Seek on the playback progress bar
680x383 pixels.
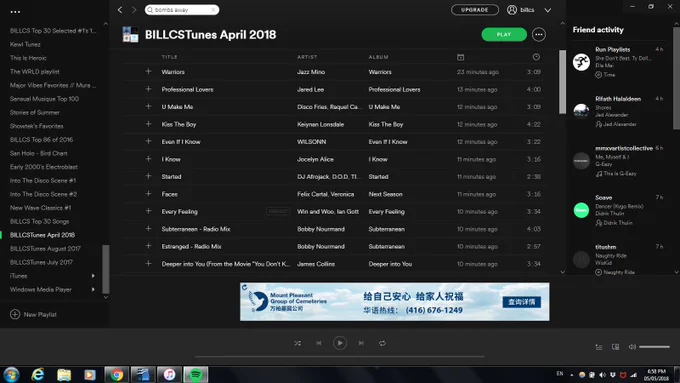pos(340,357)
